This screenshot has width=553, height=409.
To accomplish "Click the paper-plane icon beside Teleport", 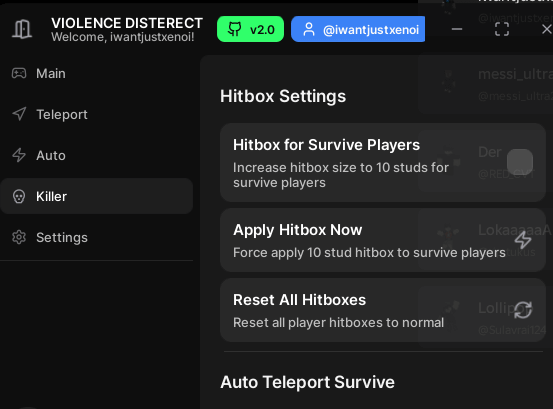I will (x=19, y=114).
